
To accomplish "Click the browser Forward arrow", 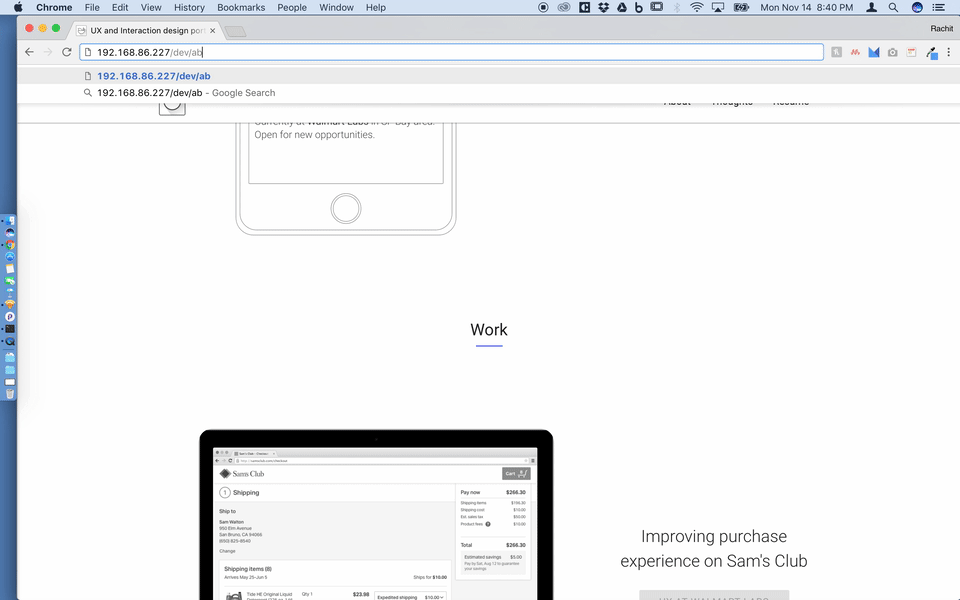I will pos(48,52).
